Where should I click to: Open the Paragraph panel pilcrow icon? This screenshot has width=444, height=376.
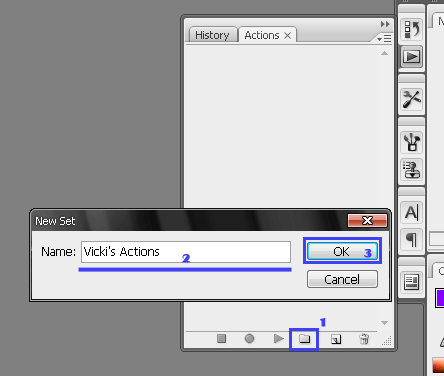pos(412,239)
